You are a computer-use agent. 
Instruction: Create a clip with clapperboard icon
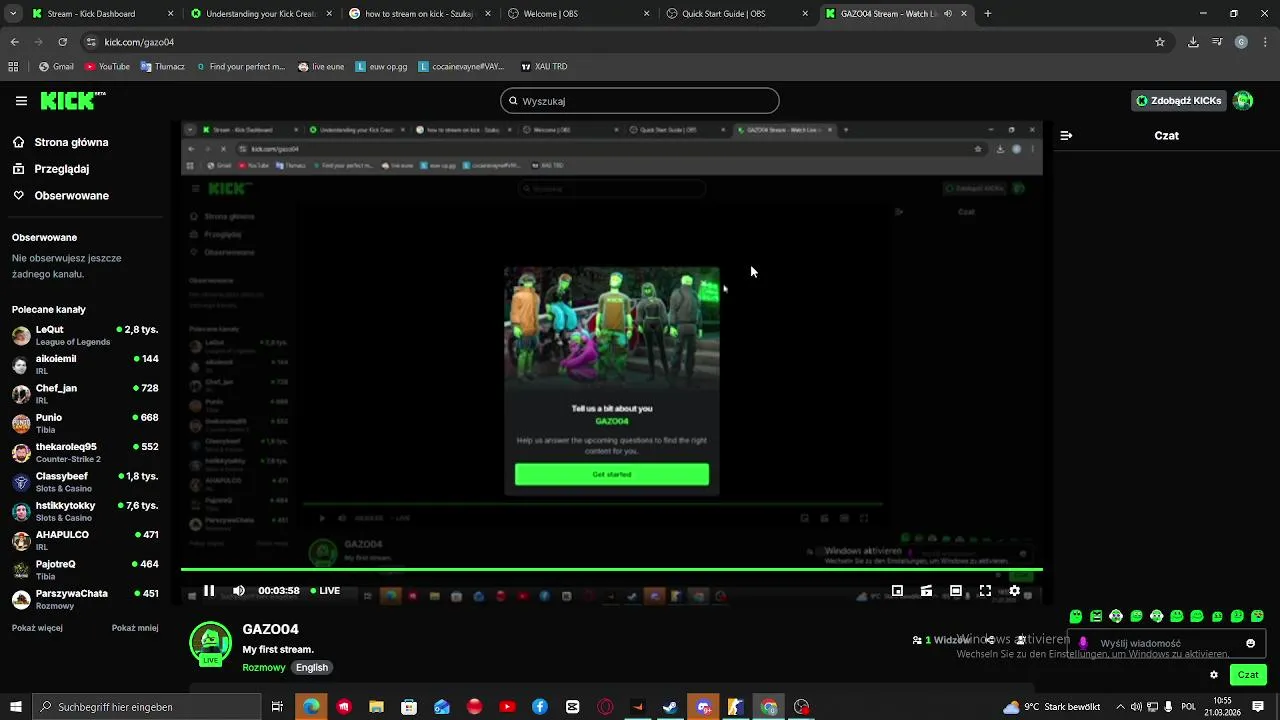tap(926, 591)
